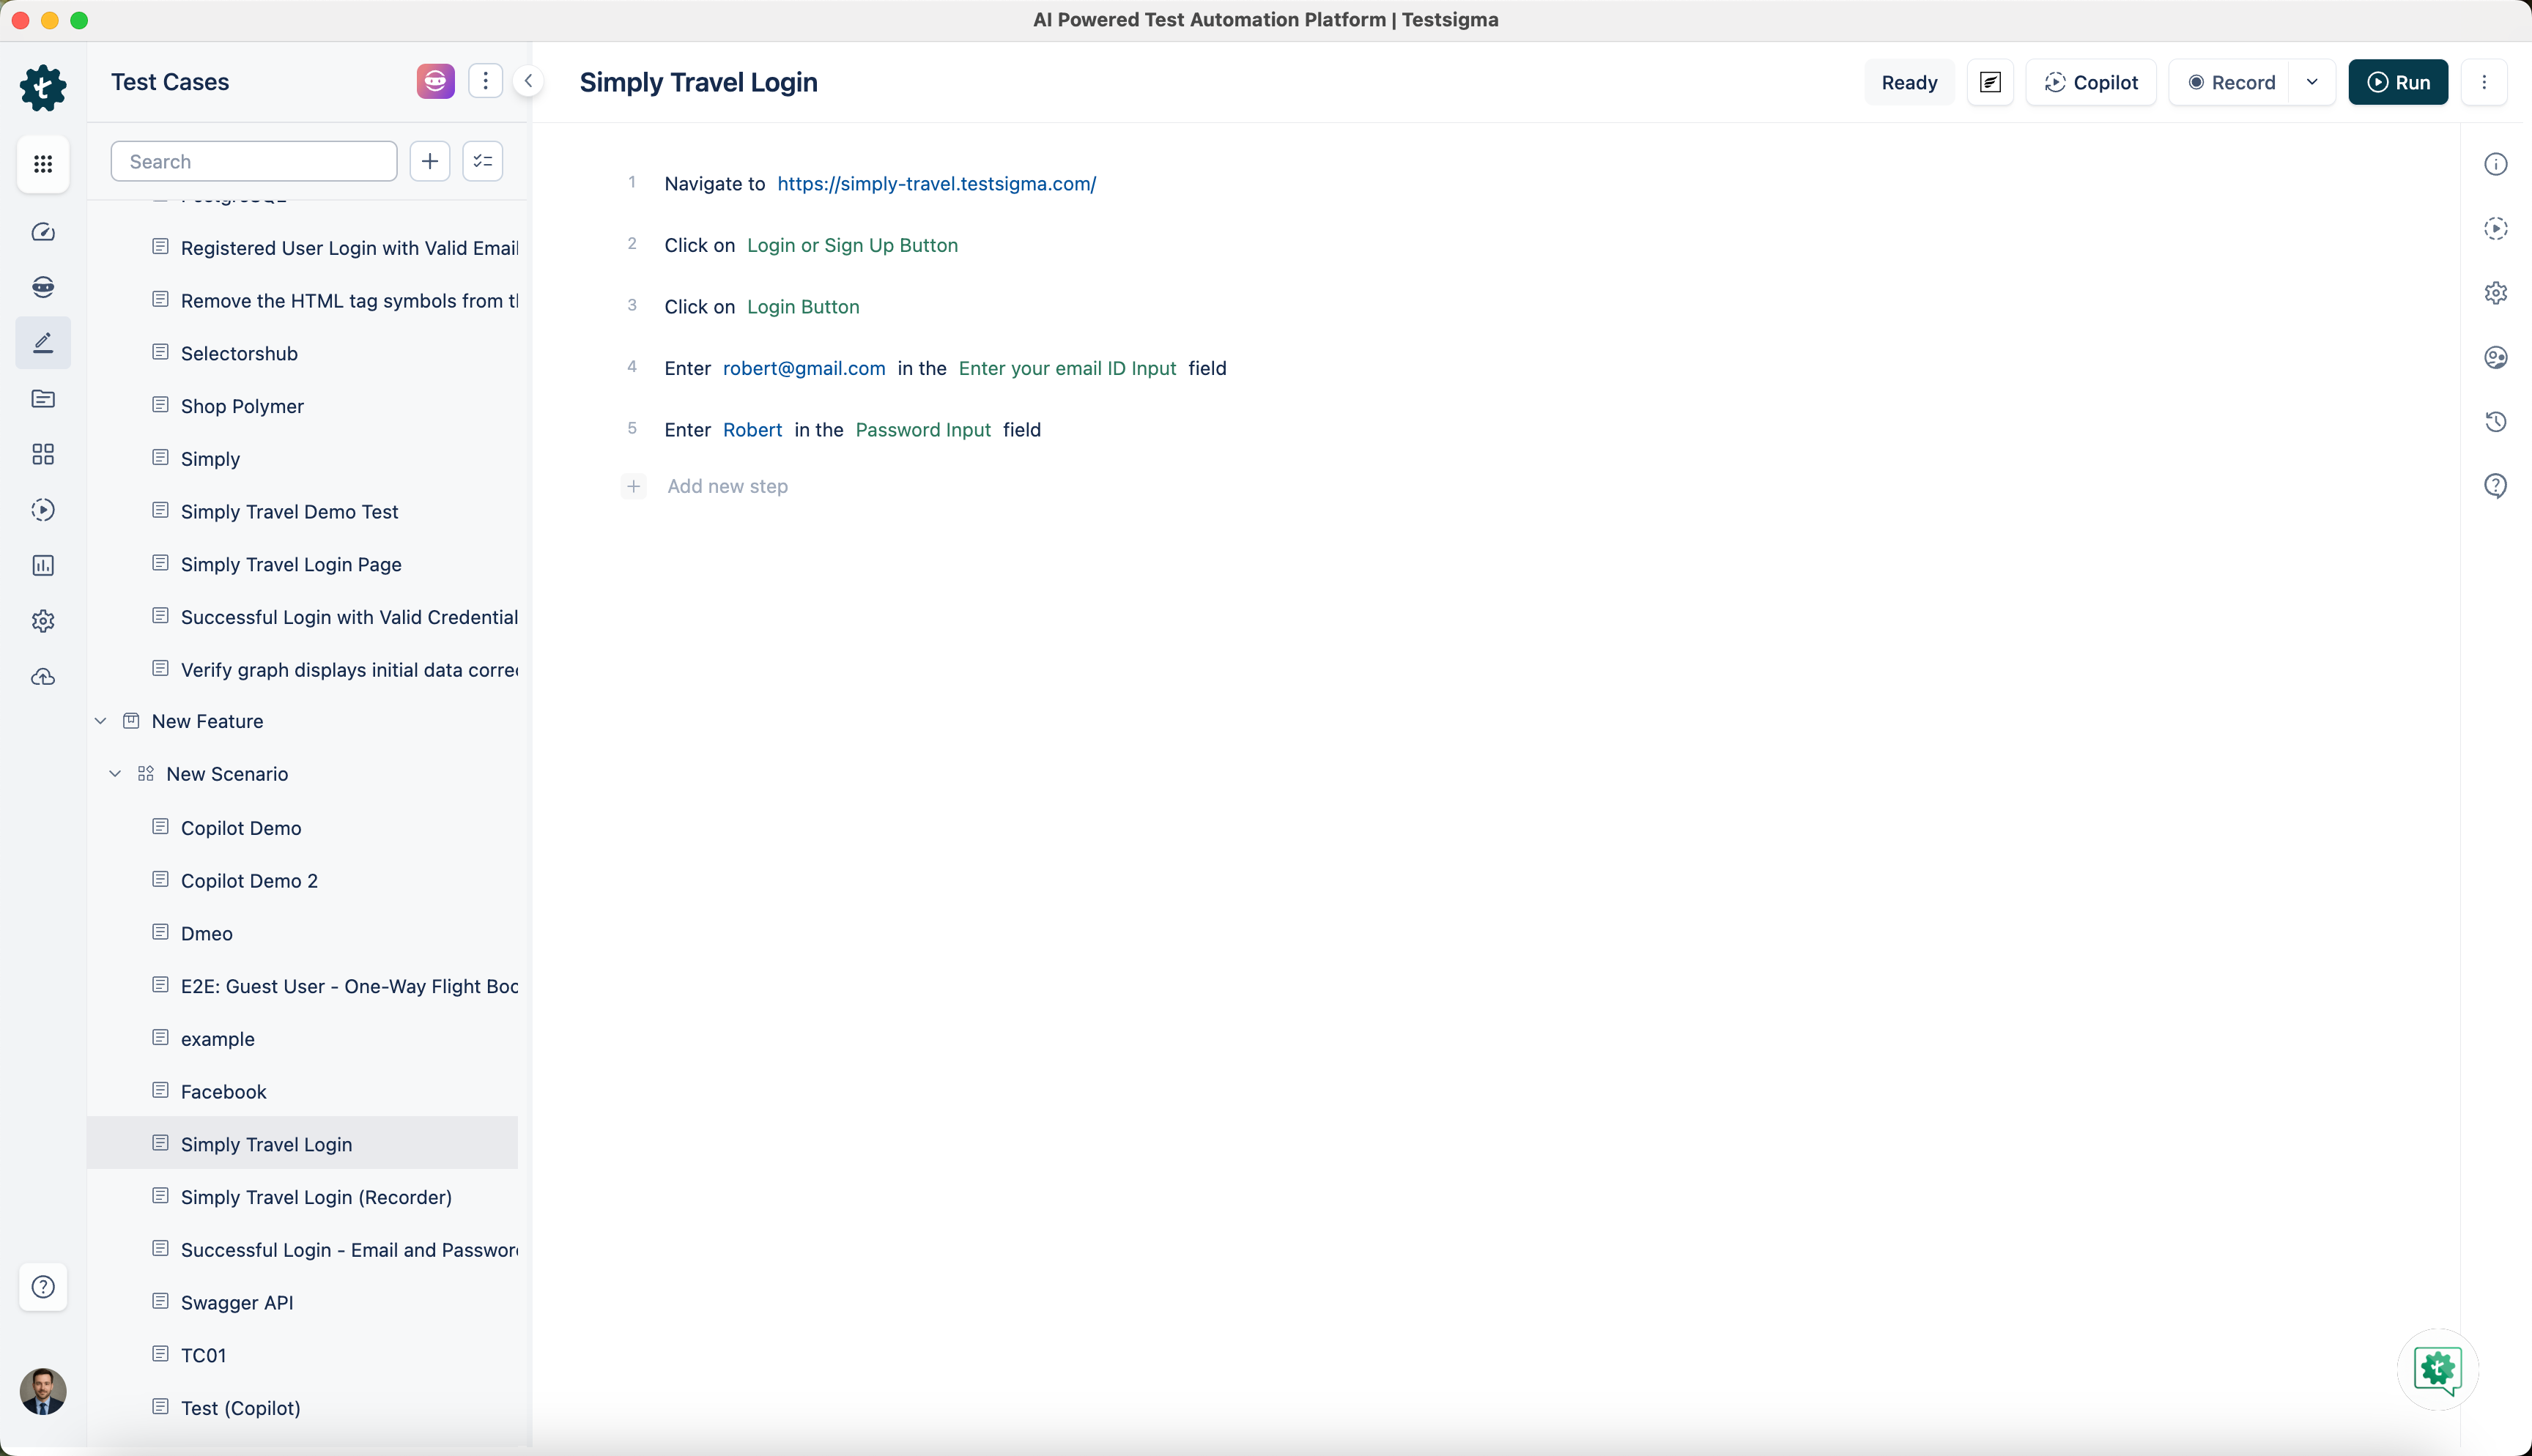Screen dimensions: 2532x1456
Task: Collapse the New Feature folder
Action: (100, 721)
